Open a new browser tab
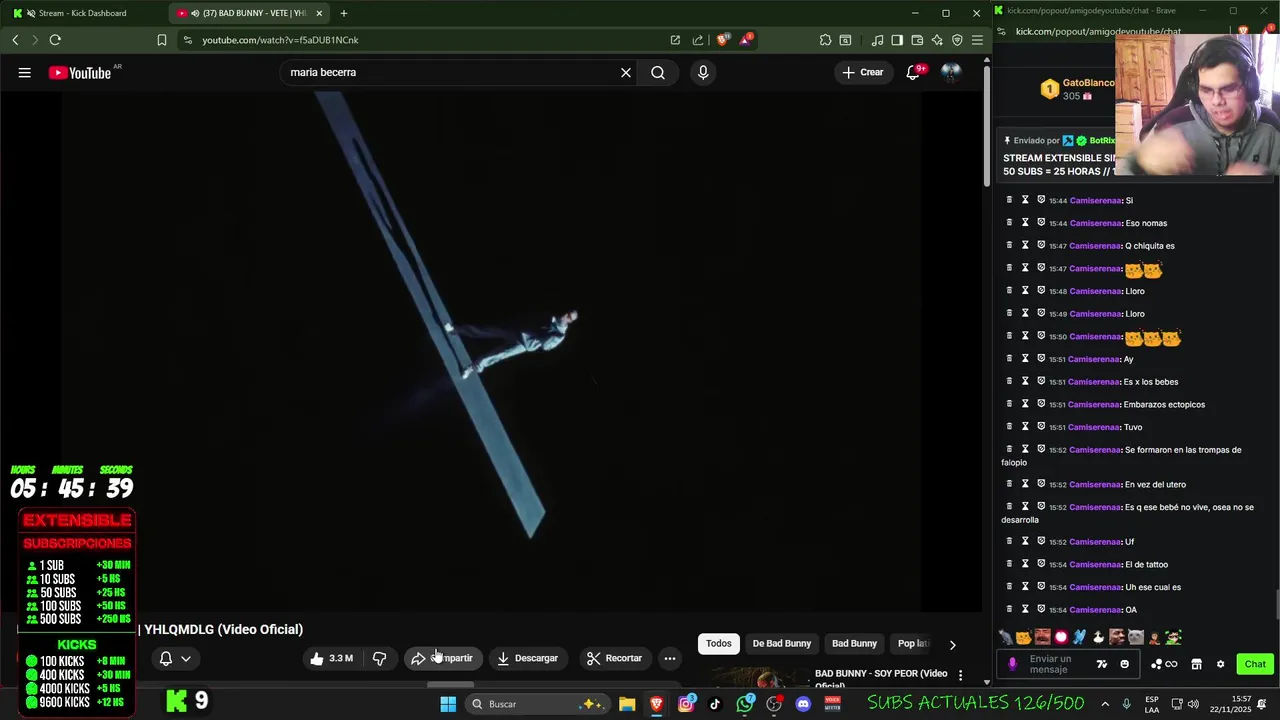This screenshot has width=1280, height=720. point(344,13)
